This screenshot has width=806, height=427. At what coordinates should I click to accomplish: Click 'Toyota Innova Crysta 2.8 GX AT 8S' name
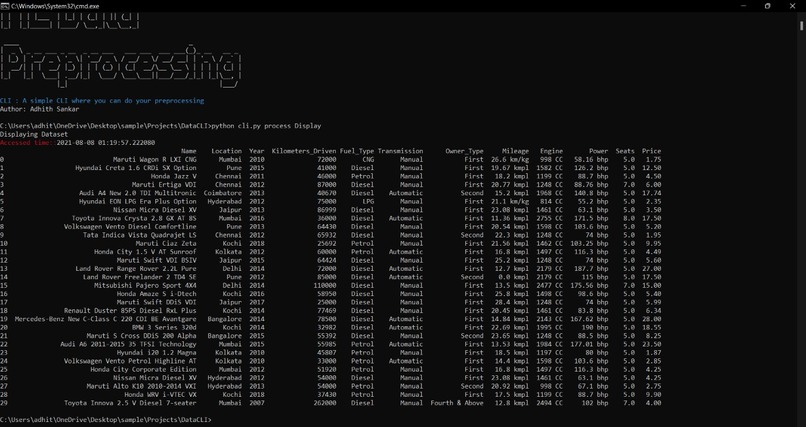tap(134, 218)
